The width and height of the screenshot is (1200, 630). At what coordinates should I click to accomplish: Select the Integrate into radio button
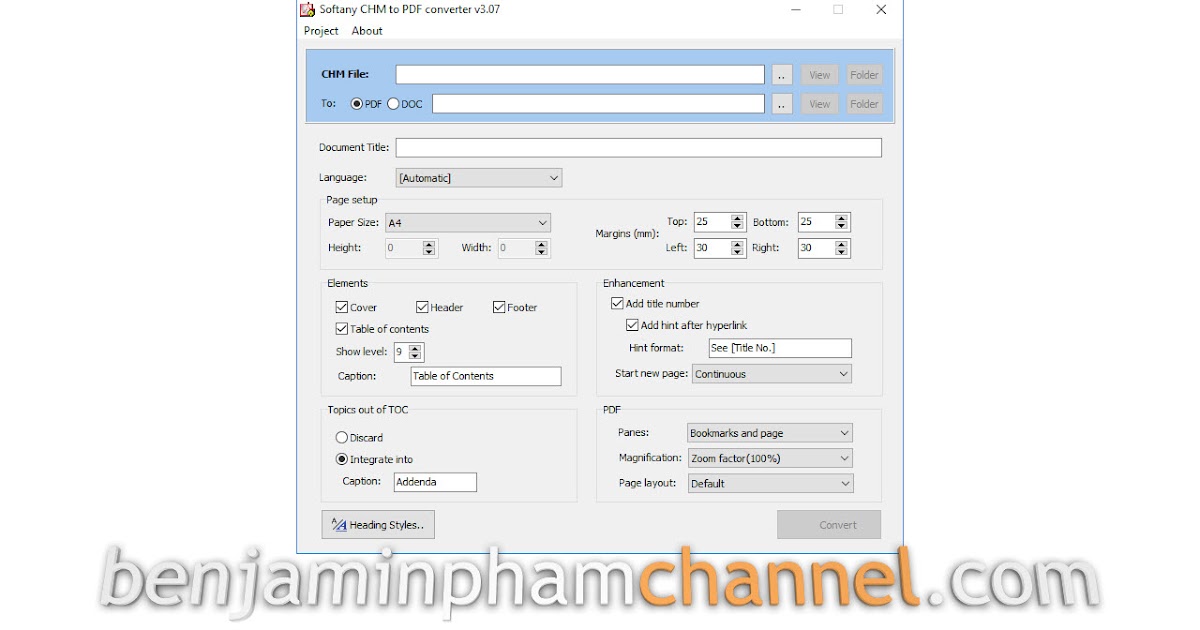[342, 460]
